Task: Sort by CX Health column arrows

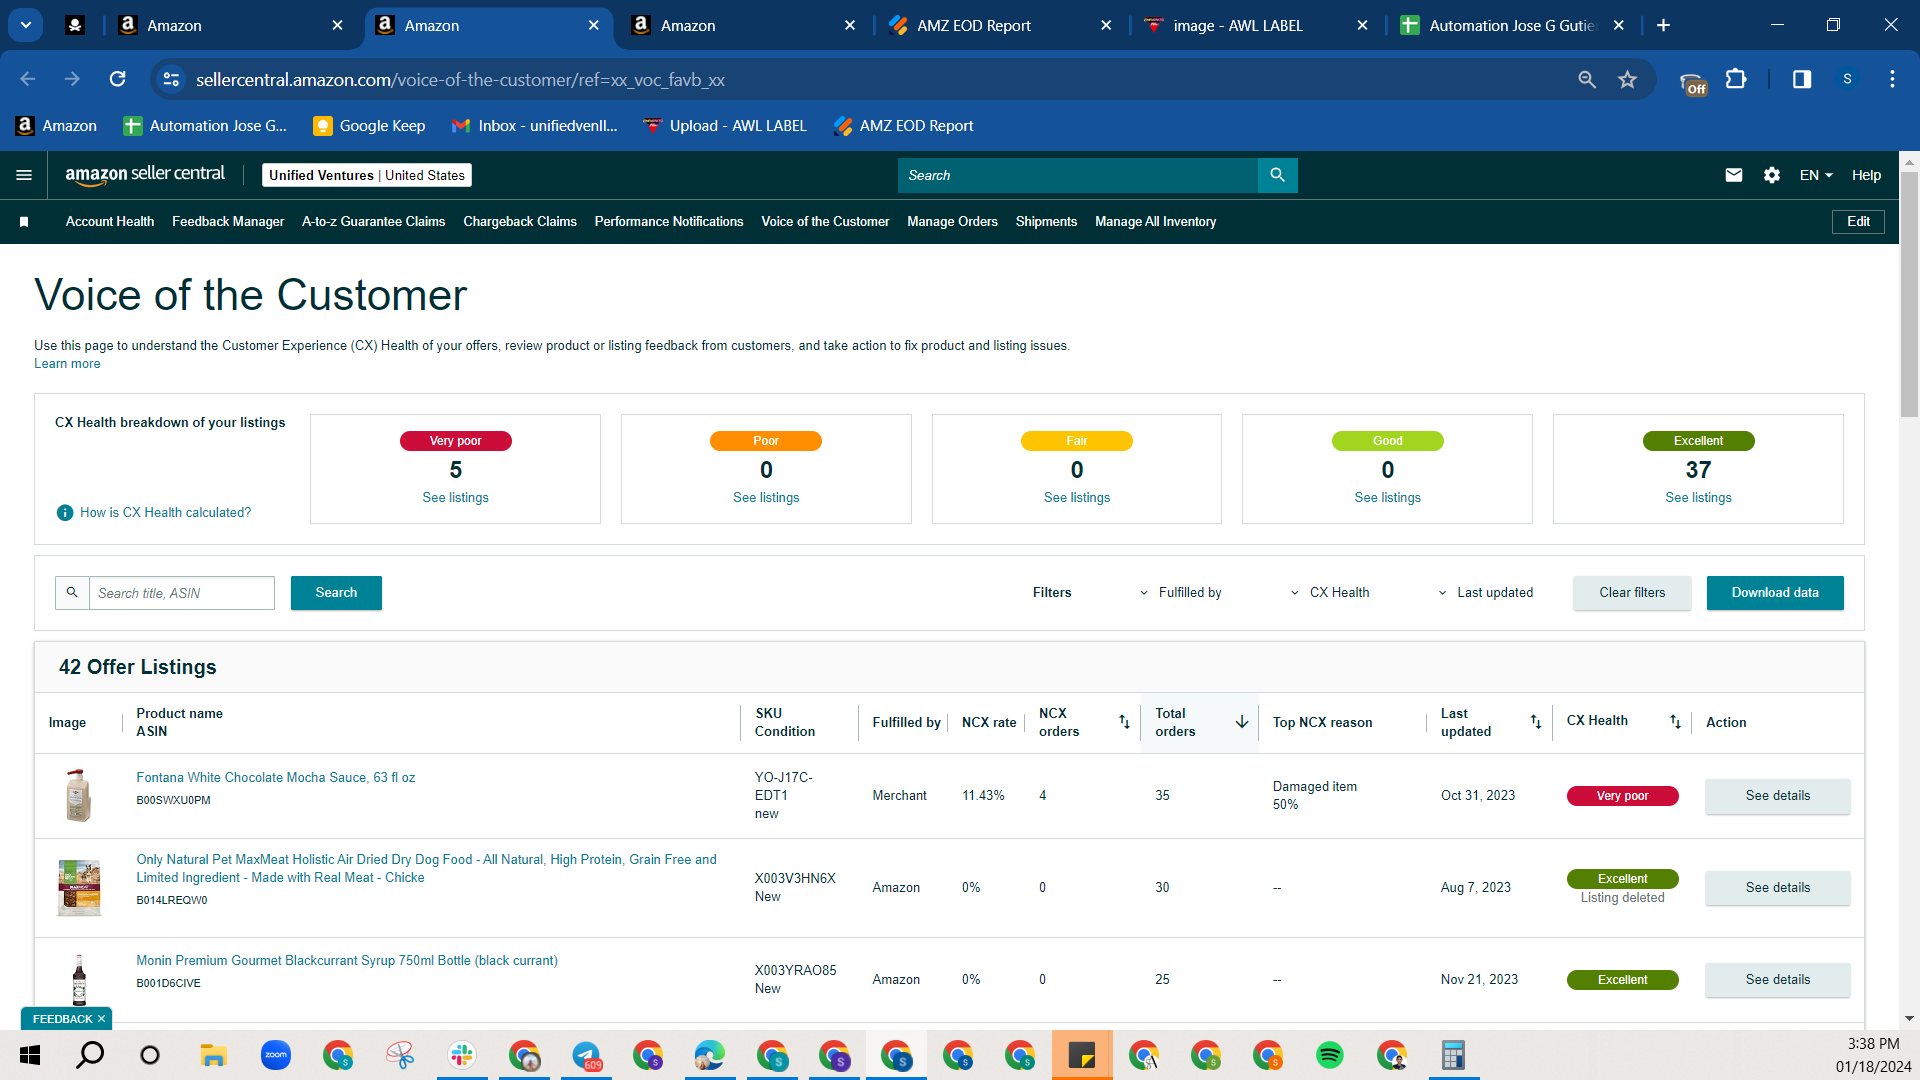Action: 1675,722
